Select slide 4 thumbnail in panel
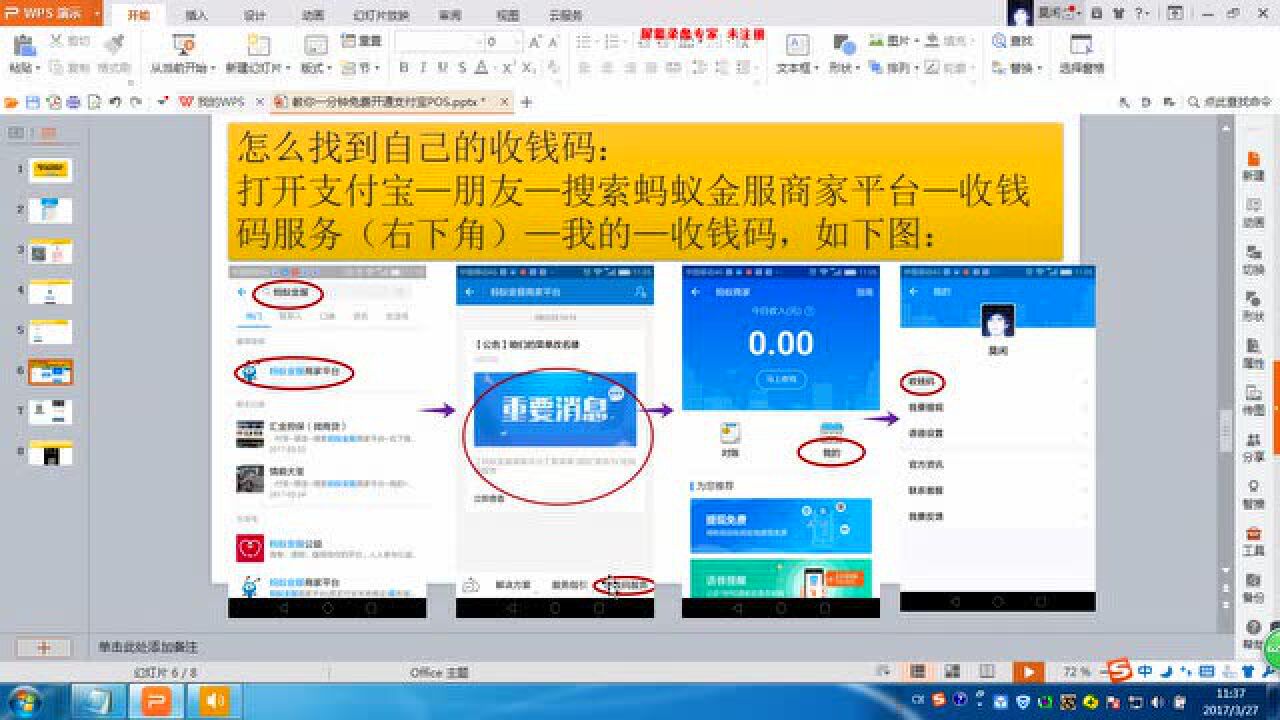The width and height of the screenshot is (1280, 720). (50, 291)
